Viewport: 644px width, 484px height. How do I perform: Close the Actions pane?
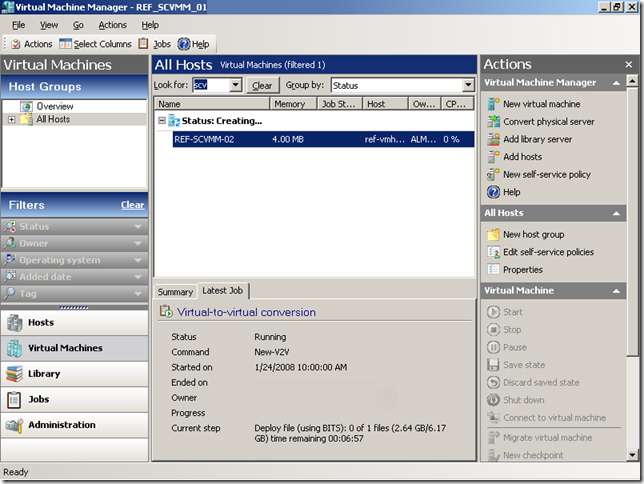pyautogui.click(x=629, y=65)
